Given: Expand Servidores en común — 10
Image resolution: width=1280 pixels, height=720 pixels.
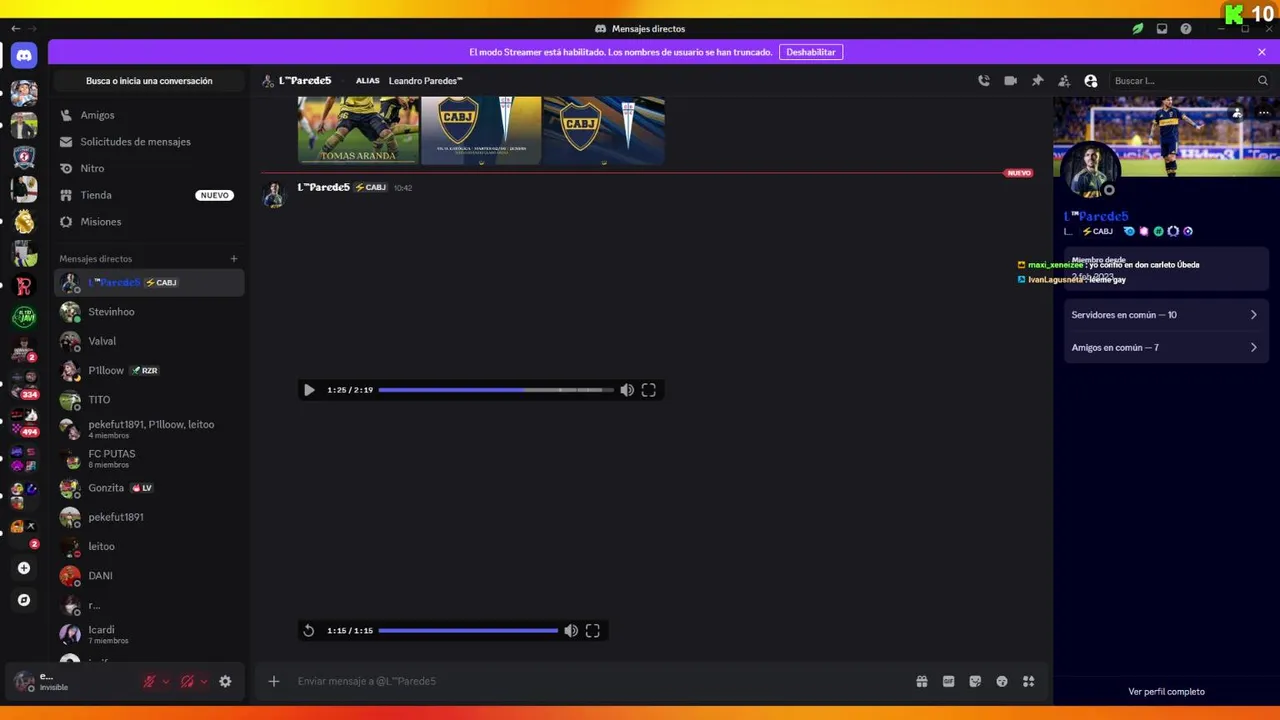Looking at the screenshot, I should pyautogui.click(x=1166, y=315).
